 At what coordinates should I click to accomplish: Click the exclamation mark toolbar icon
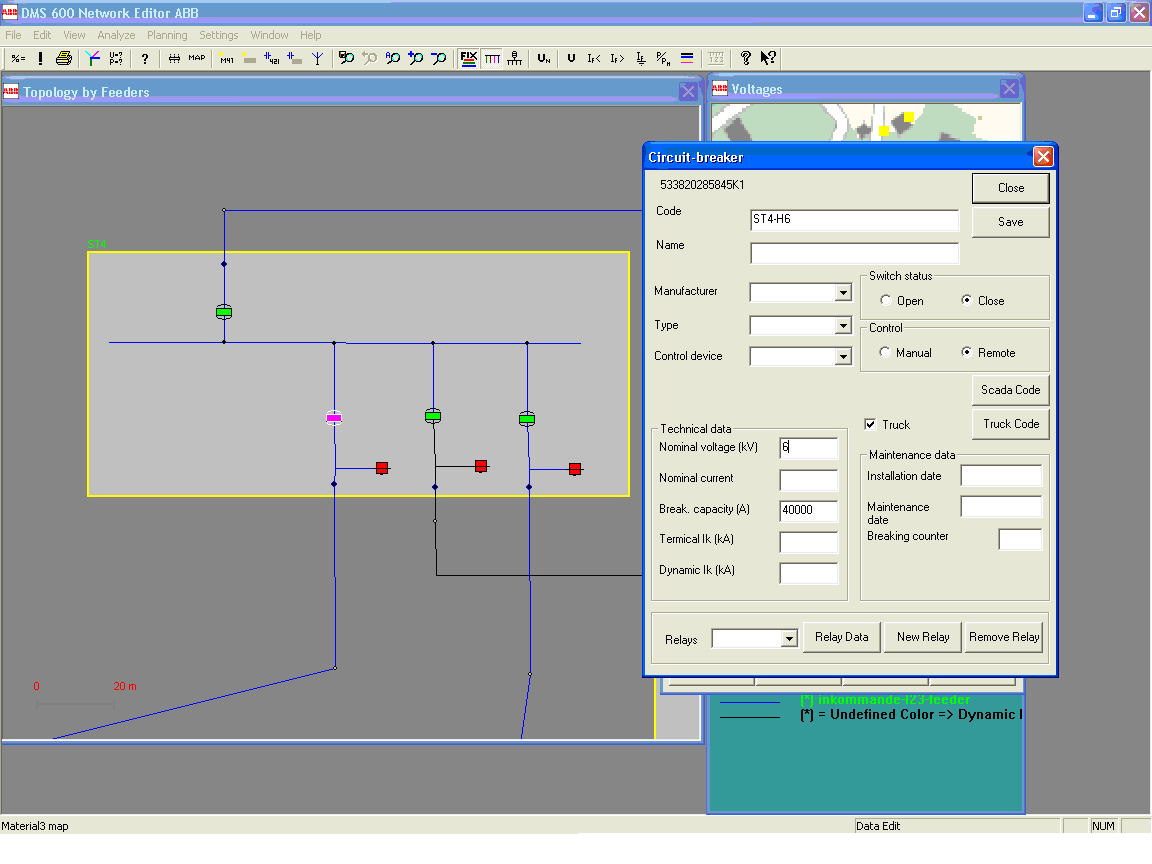click(40, 58)
